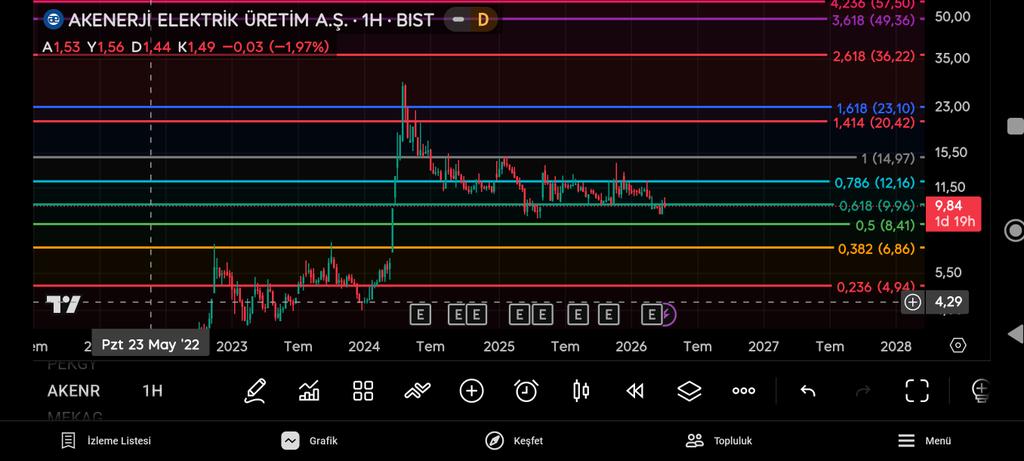Redo with the greyed-out forward arrow
1024x461 pixels.
click(x=863, y=390)
